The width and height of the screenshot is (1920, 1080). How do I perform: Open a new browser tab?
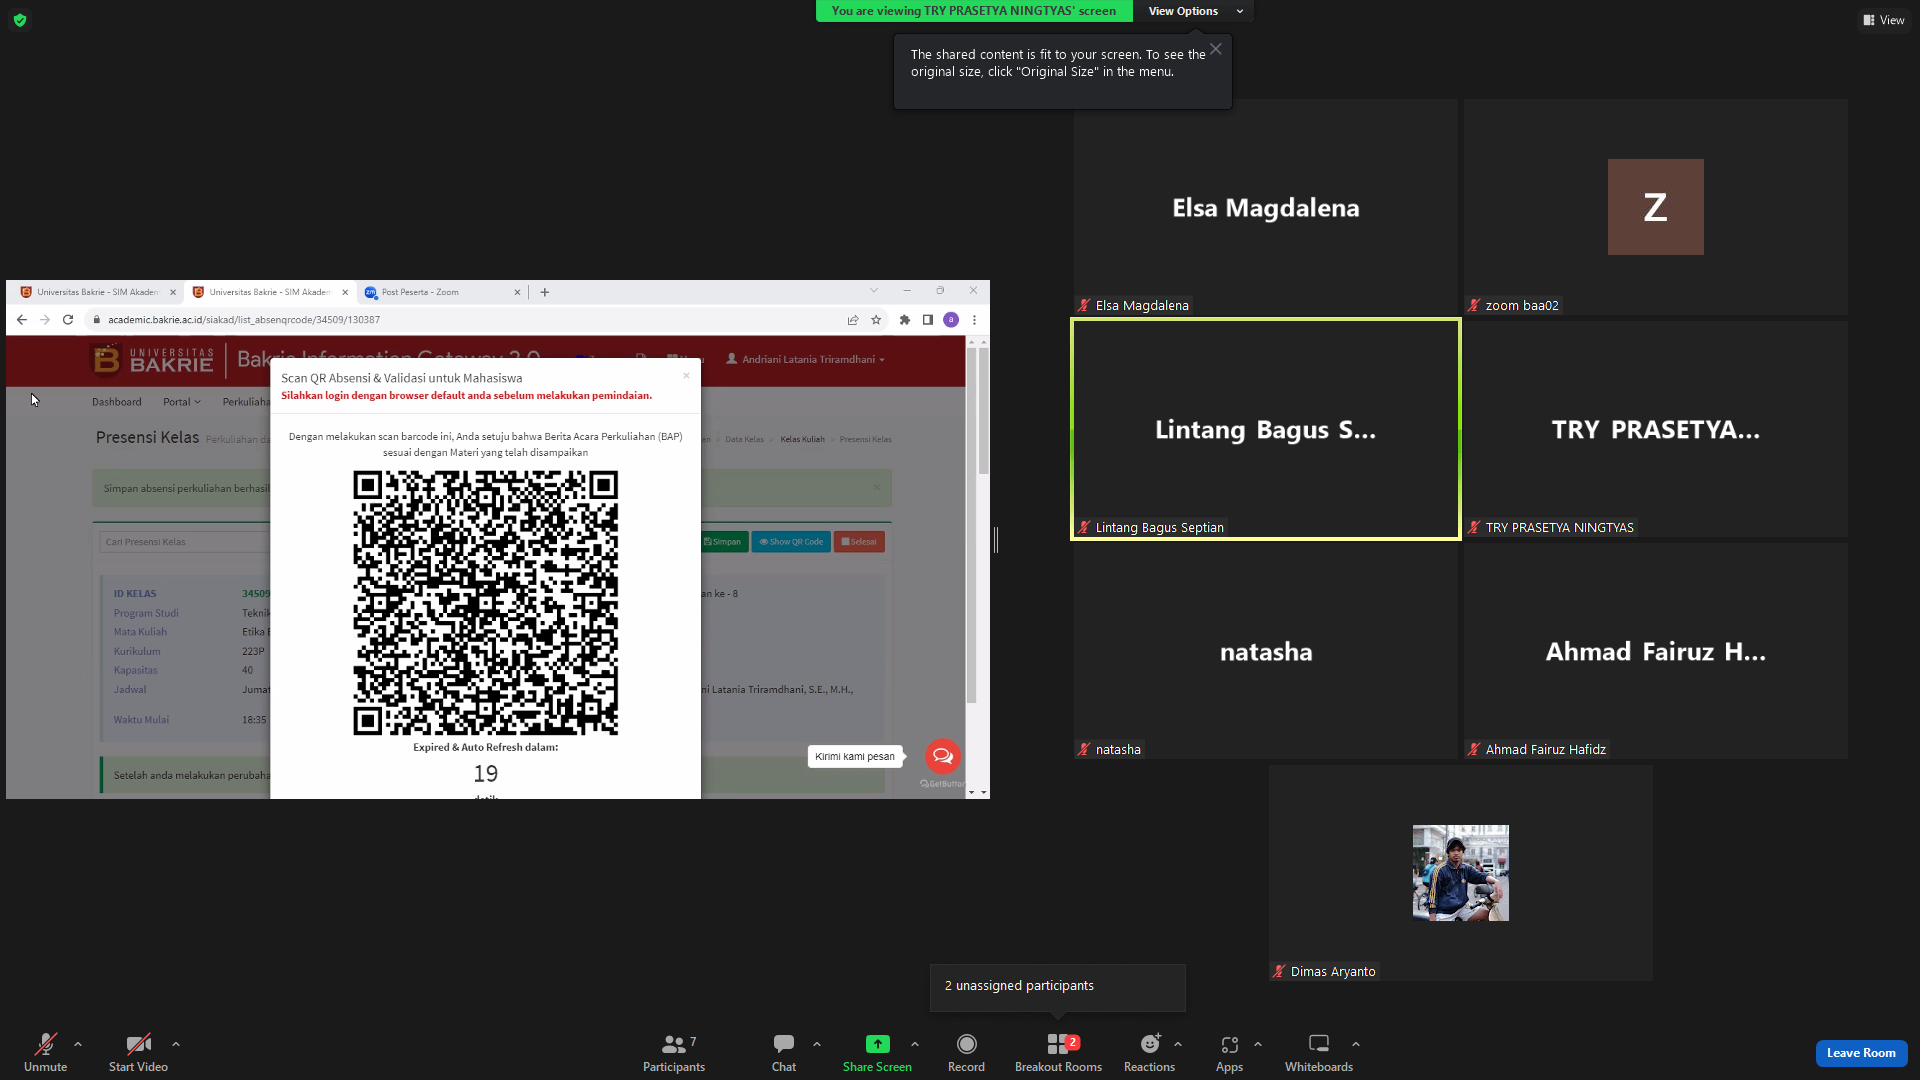(545, 292)
